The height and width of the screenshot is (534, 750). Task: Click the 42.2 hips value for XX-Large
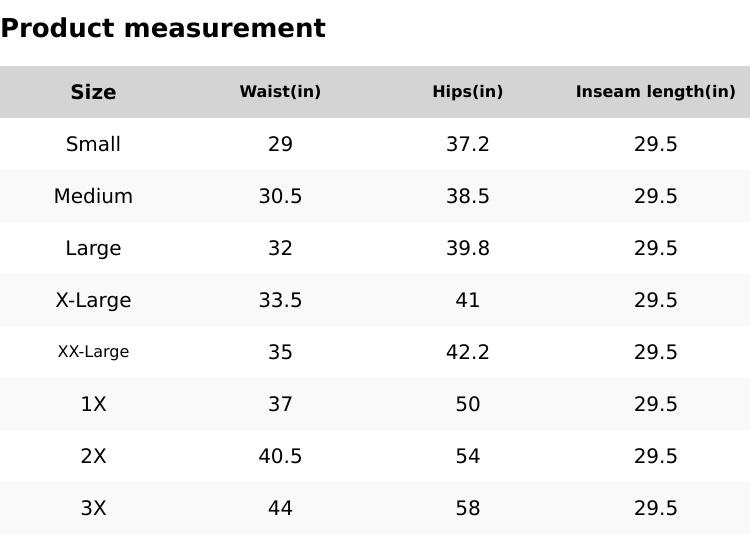(x=467, y=352)
